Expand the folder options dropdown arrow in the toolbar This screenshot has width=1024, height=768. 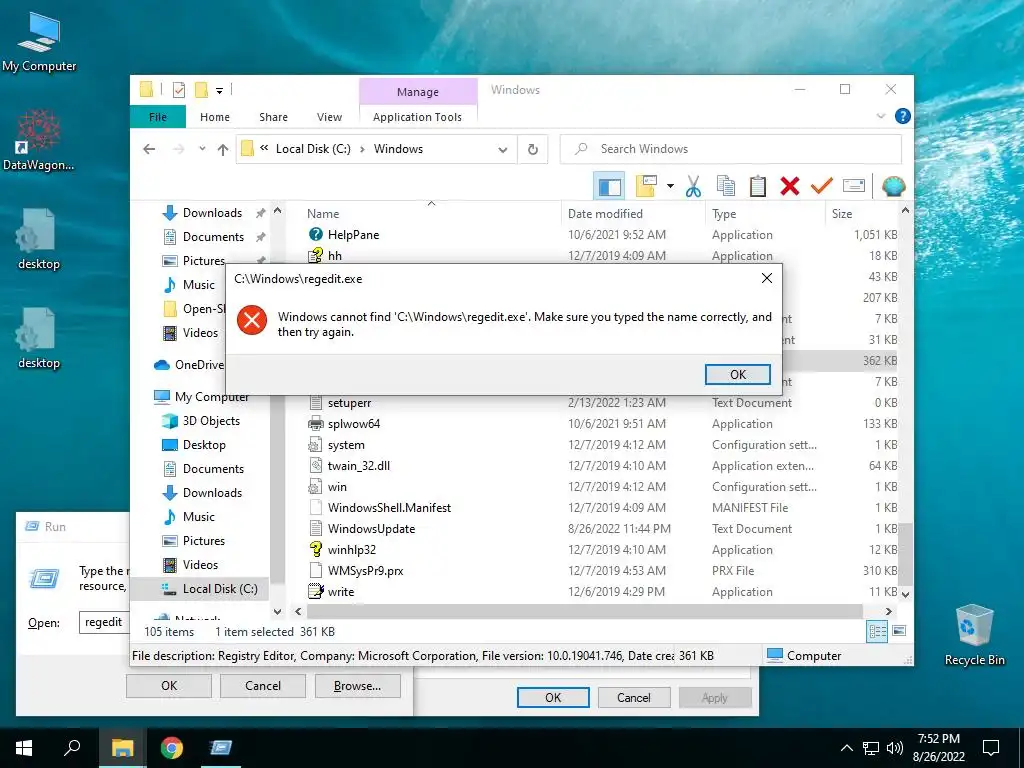tap(670, 186)
